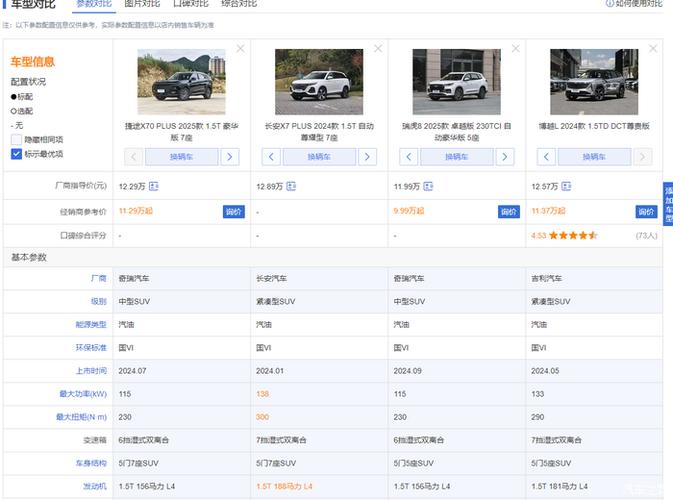Click next arrow under 长安X7 PLUS

[x=367, y=157]
